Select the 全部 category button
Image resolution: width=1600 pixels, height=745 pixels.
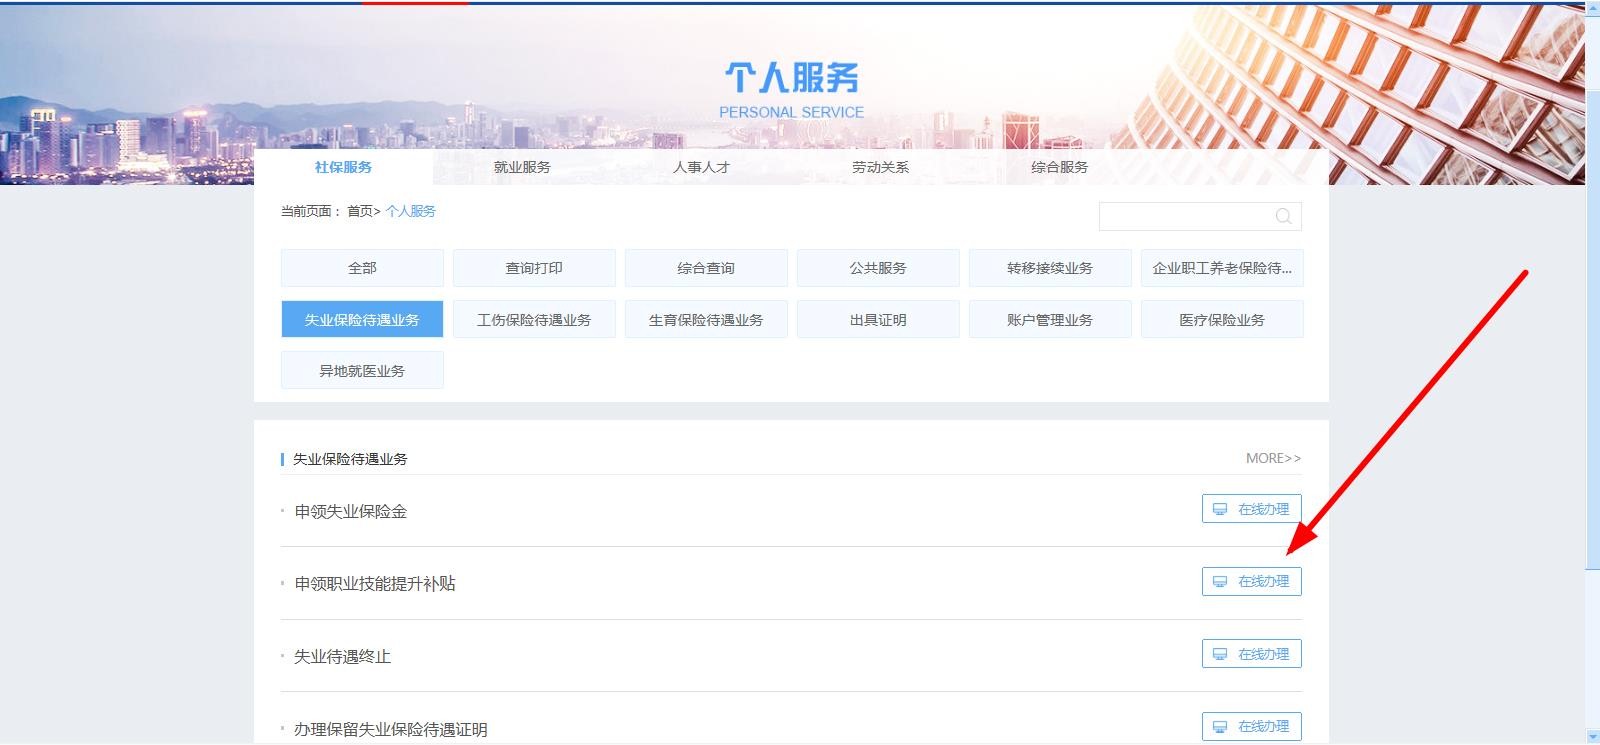pos(362,268)
